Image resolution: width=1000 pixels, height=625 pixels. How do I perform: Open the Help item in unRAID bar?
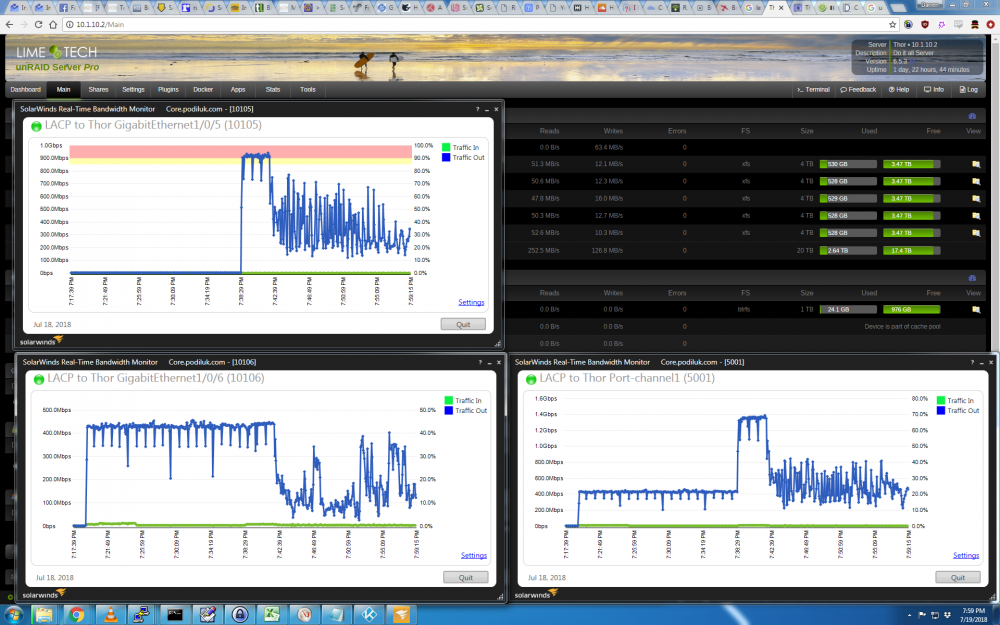point(899,89)
